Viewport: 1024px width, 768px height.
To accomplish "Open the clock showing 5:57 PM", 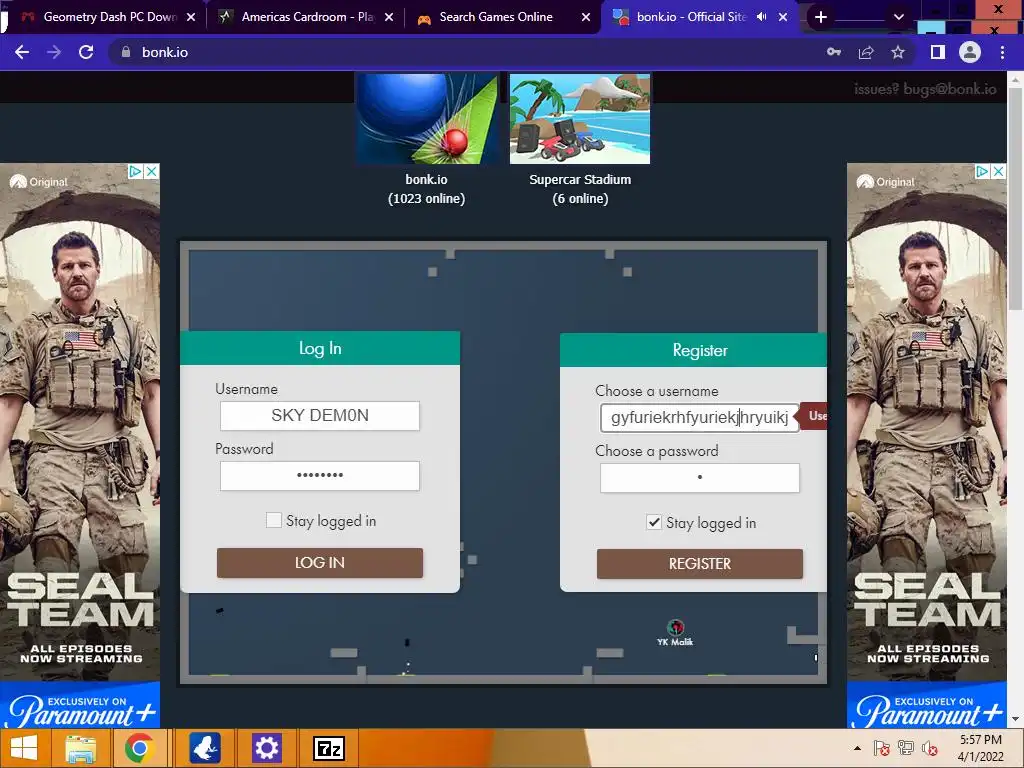I will coord(981,748).
